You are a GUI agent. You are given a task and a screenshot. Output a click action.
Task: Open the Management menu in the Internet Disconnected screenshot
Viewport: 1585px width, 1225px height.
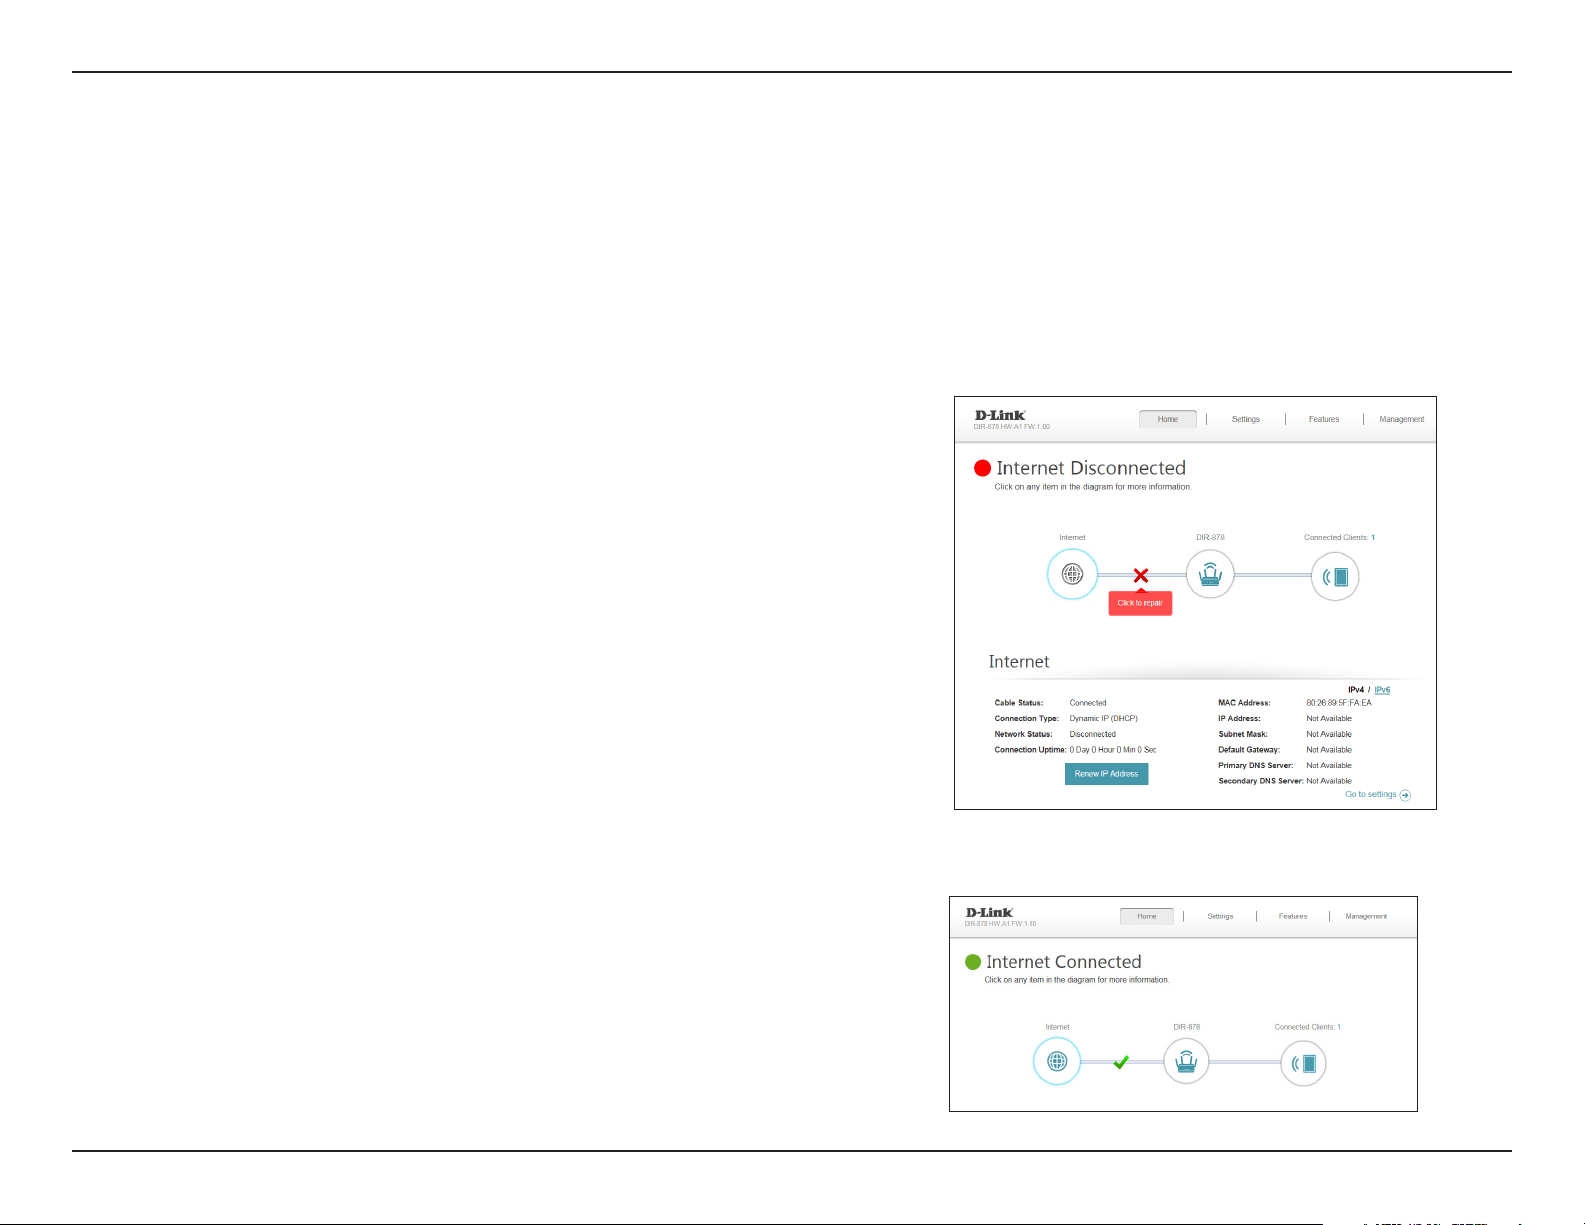[1402, 419]
